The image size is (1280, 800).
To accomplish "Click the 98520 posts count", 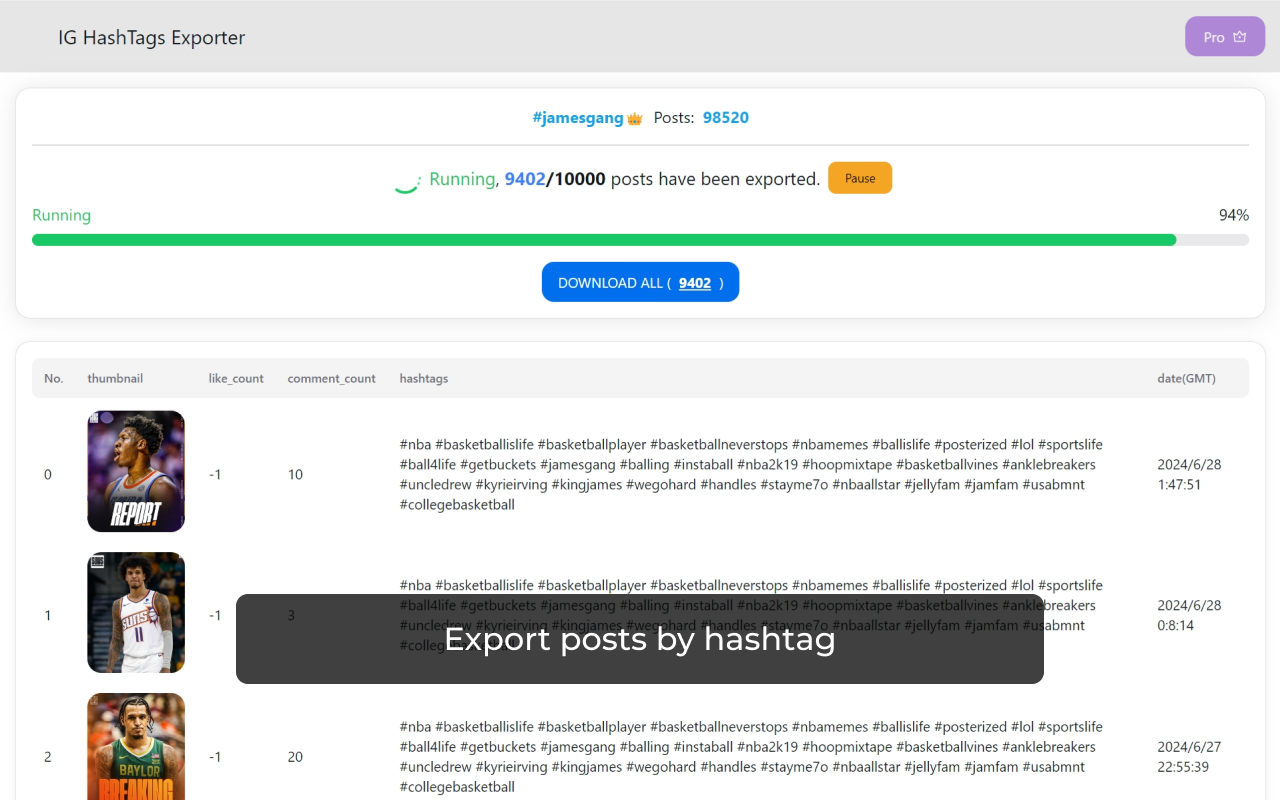I will 725,118.
